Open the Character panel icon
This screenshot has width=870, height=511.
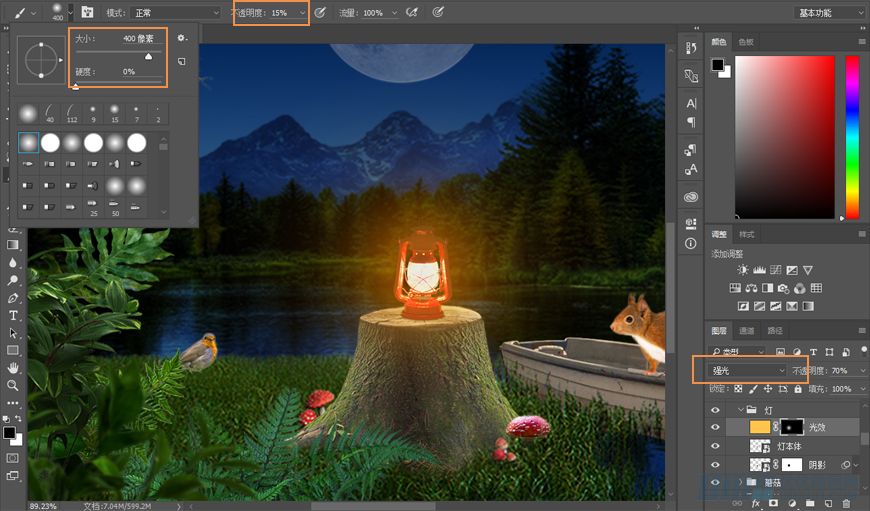click(691, 103)
